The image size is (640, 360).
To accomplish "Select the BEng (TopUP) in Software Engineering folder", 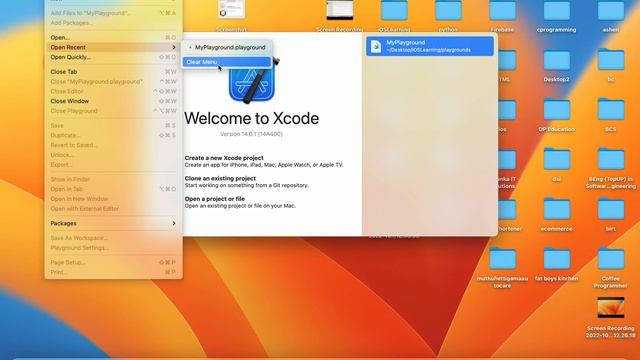I will [x=611, y=160].
